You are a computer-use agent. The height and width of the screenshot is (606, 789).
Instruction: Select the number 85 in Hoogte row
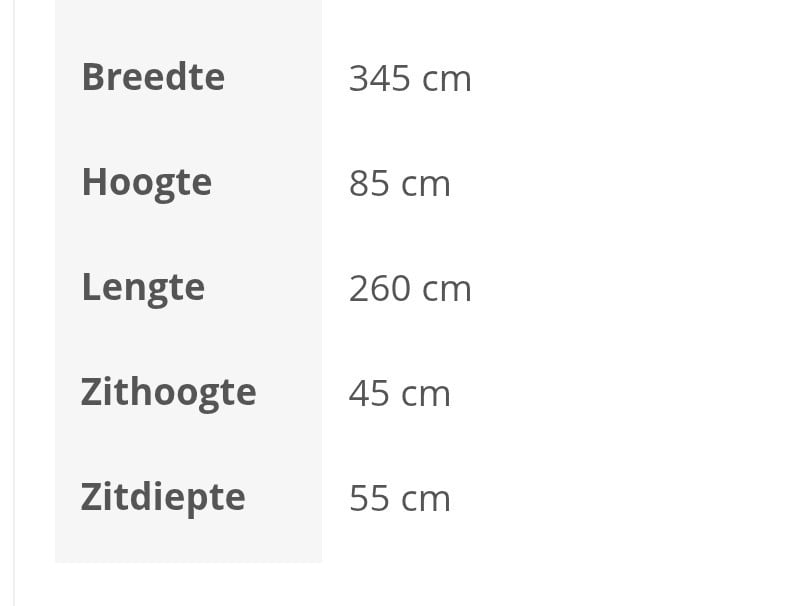367,184
